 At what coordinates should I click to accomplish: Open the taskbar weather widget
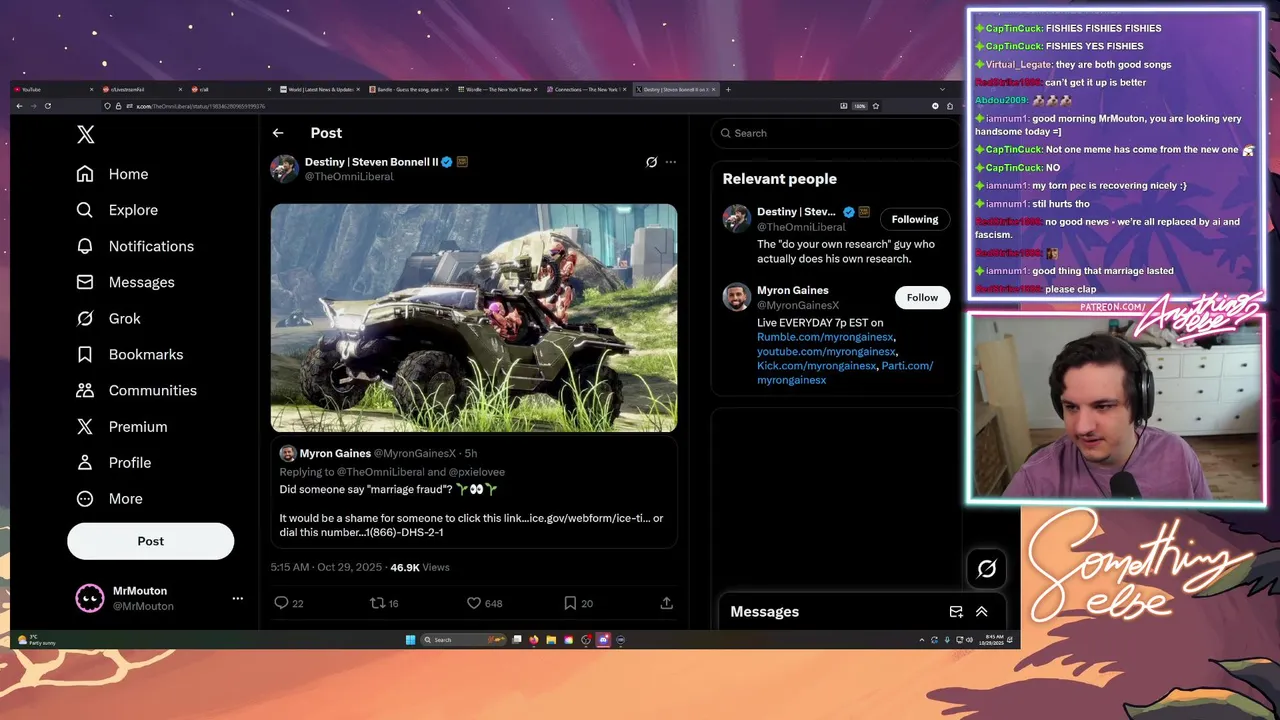pos(38,640)
